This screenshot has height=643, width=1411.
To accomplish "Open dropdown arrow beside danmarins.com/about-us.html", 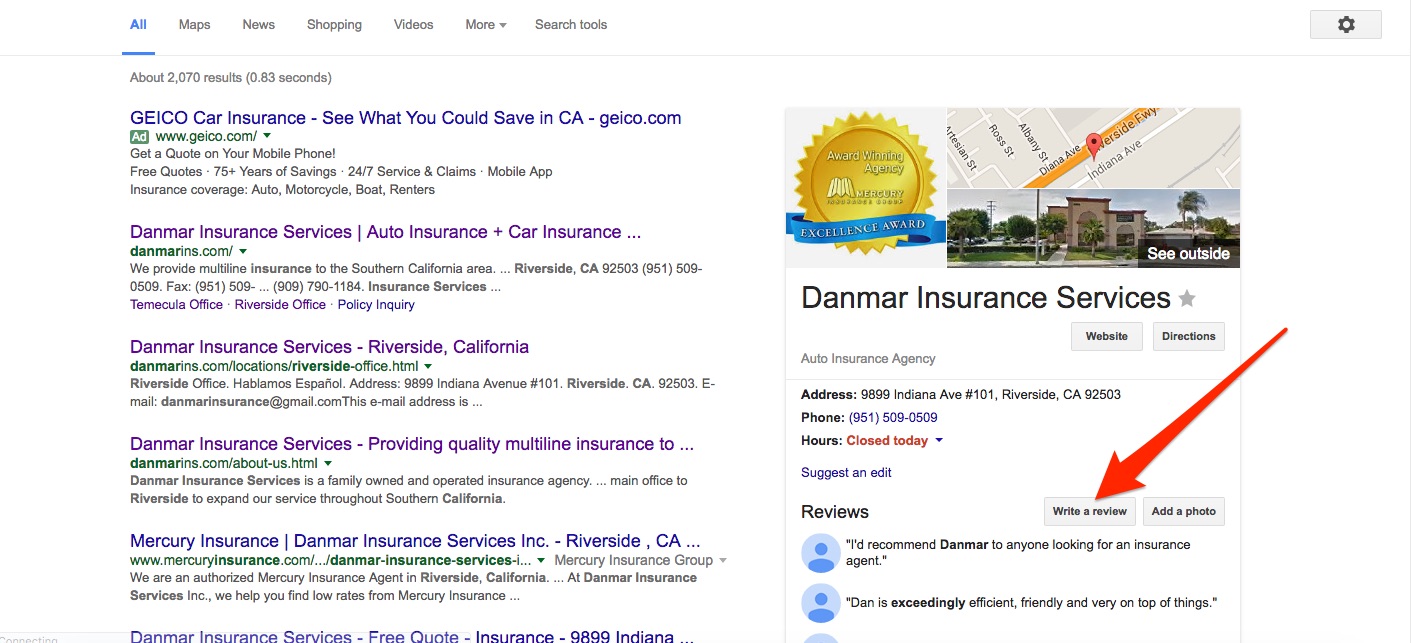I will coord(328,463).
